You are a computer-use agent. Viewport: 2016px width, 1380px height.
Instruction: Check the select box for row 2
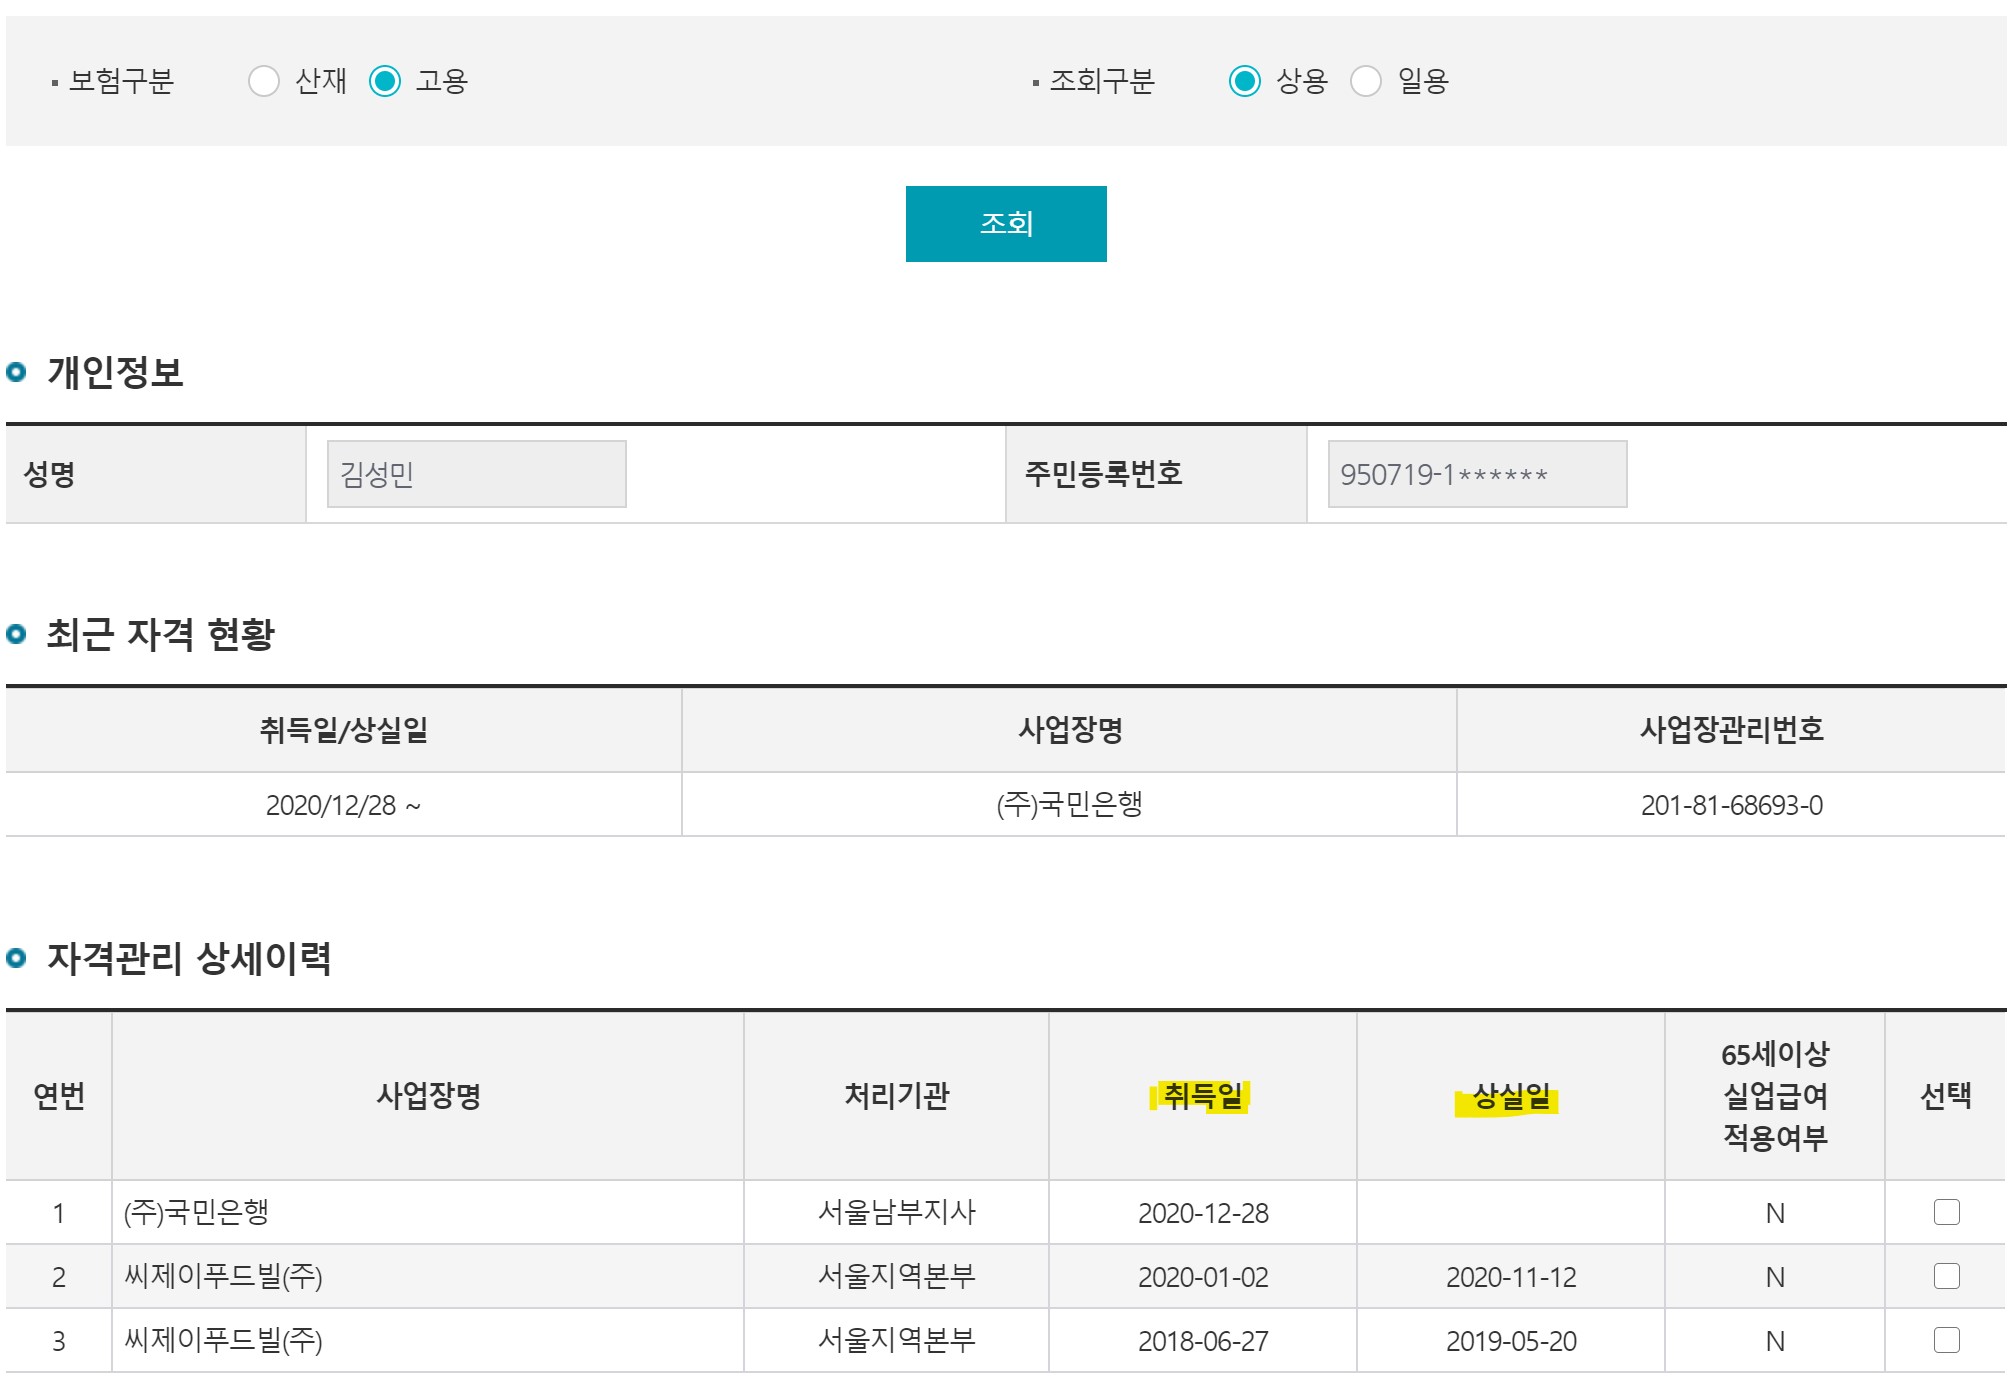[1946, 1276]
